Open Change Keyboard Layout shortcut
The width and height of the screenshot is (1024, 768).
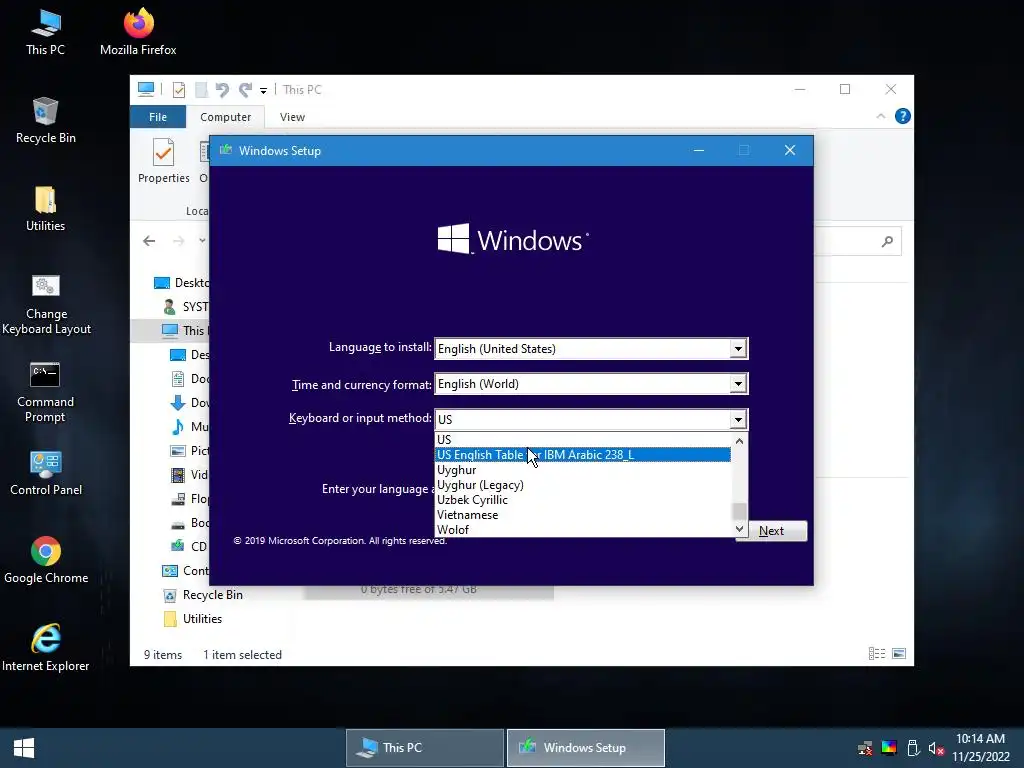(46, 304)
